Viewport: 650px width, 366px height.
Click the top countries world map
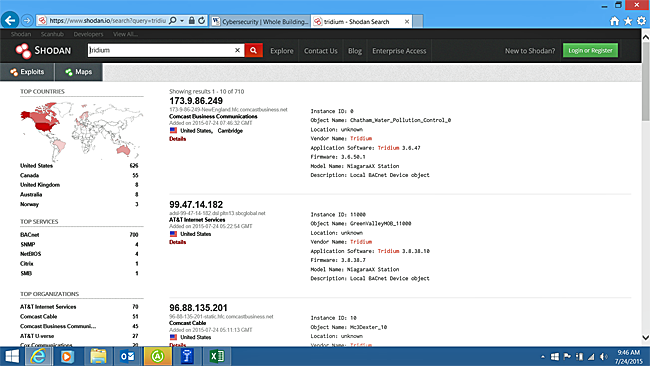(x=82, y=131)
